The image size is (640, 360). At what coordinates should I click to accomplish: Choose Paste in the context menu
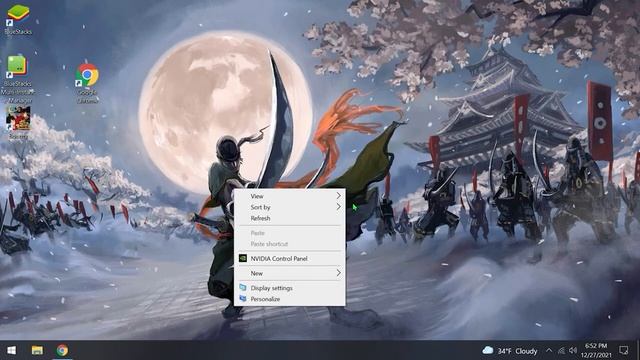(x=290, y=233)
